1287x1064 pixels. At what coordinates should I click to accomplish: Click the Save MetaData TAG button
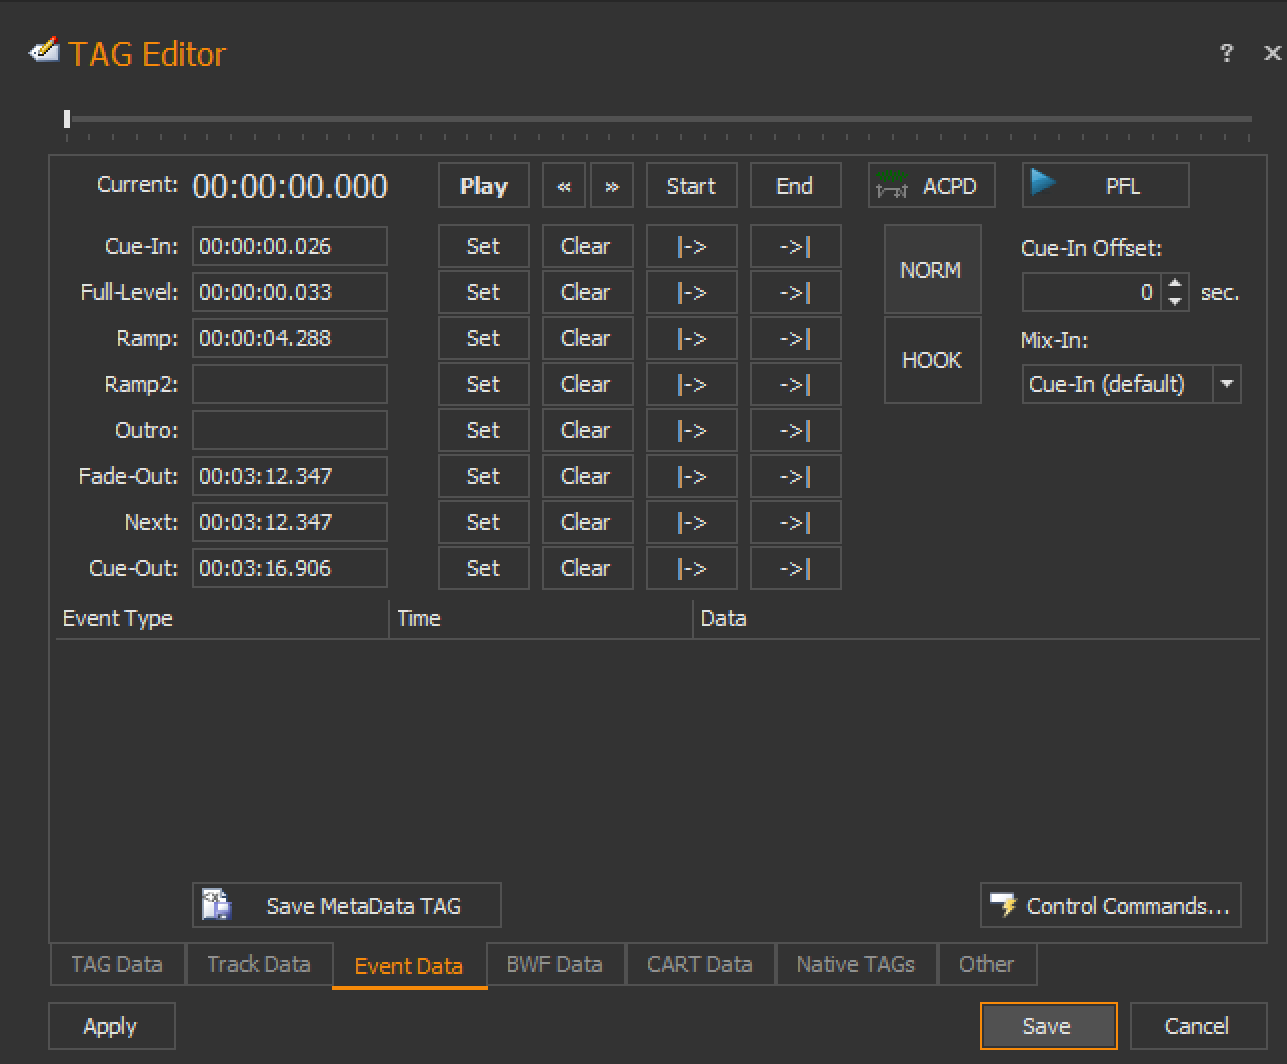point(346,906)
